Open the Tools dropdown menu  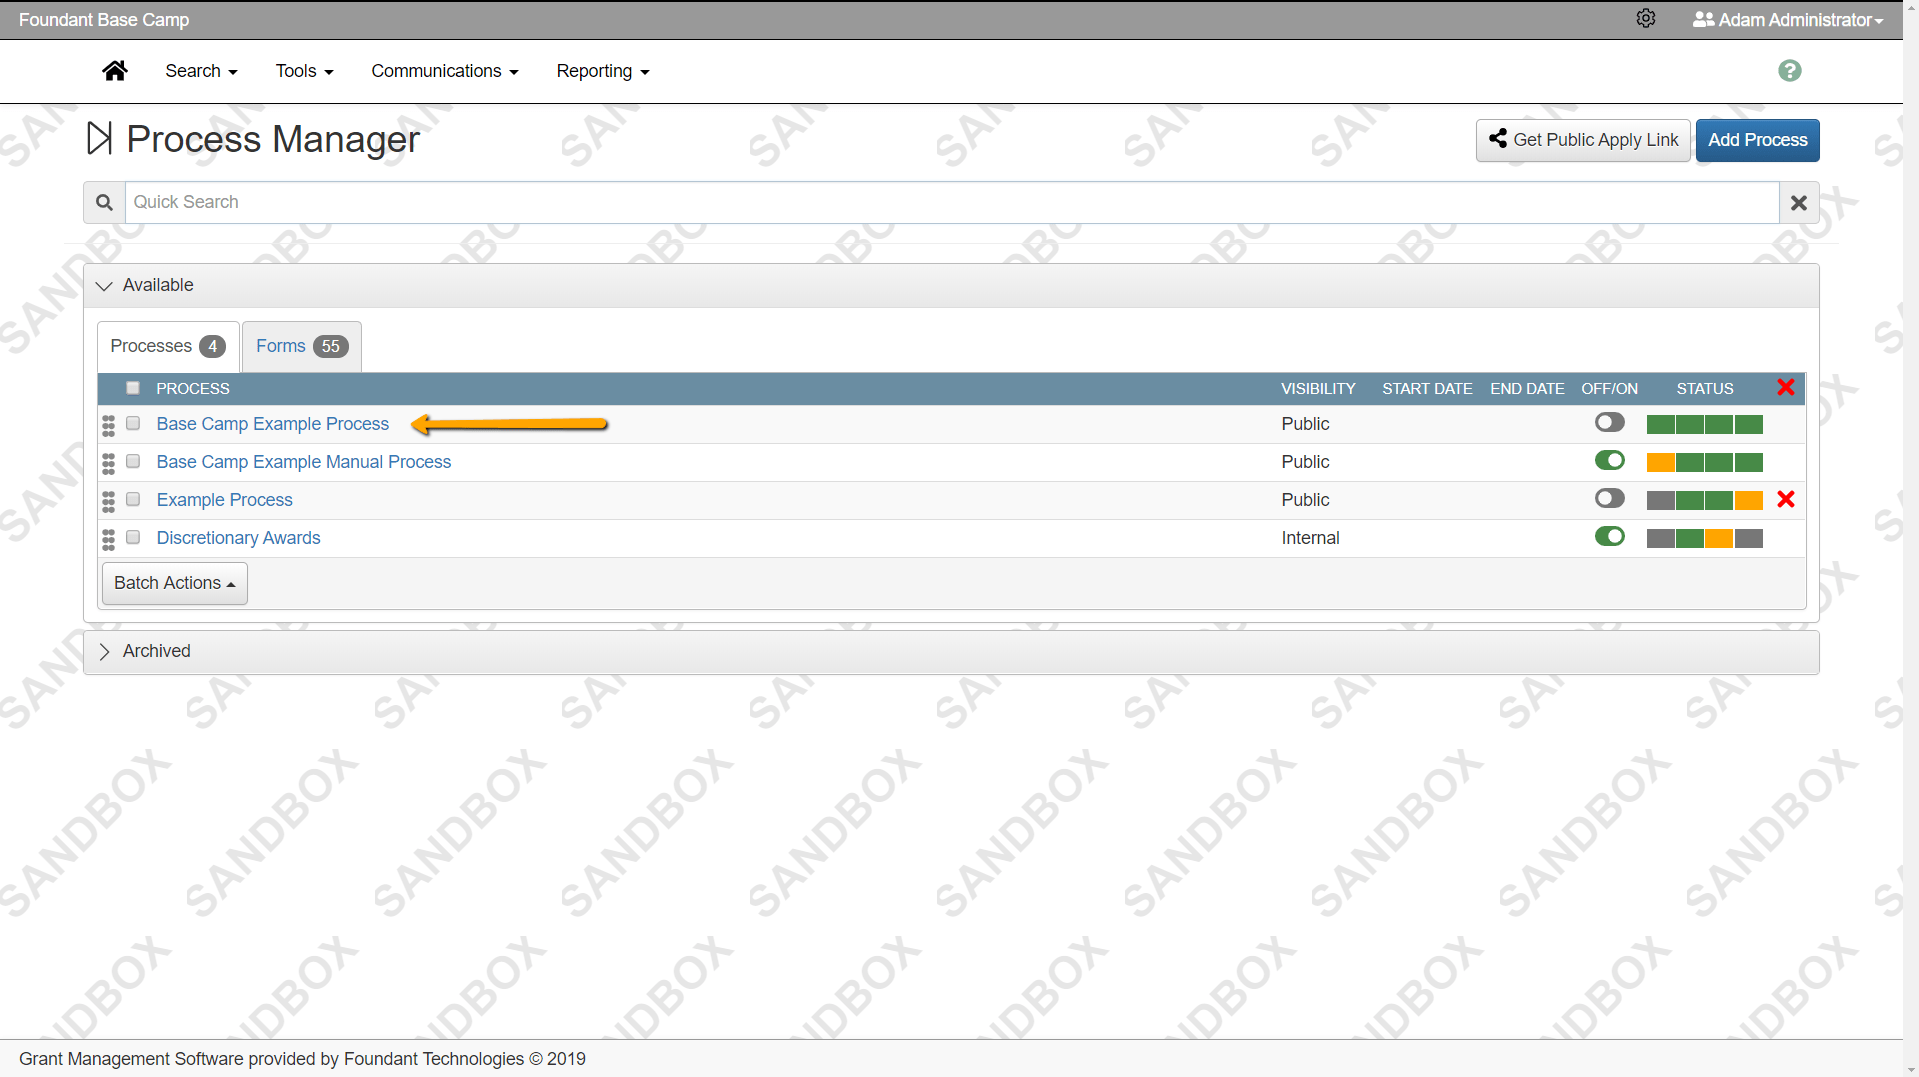304,71
